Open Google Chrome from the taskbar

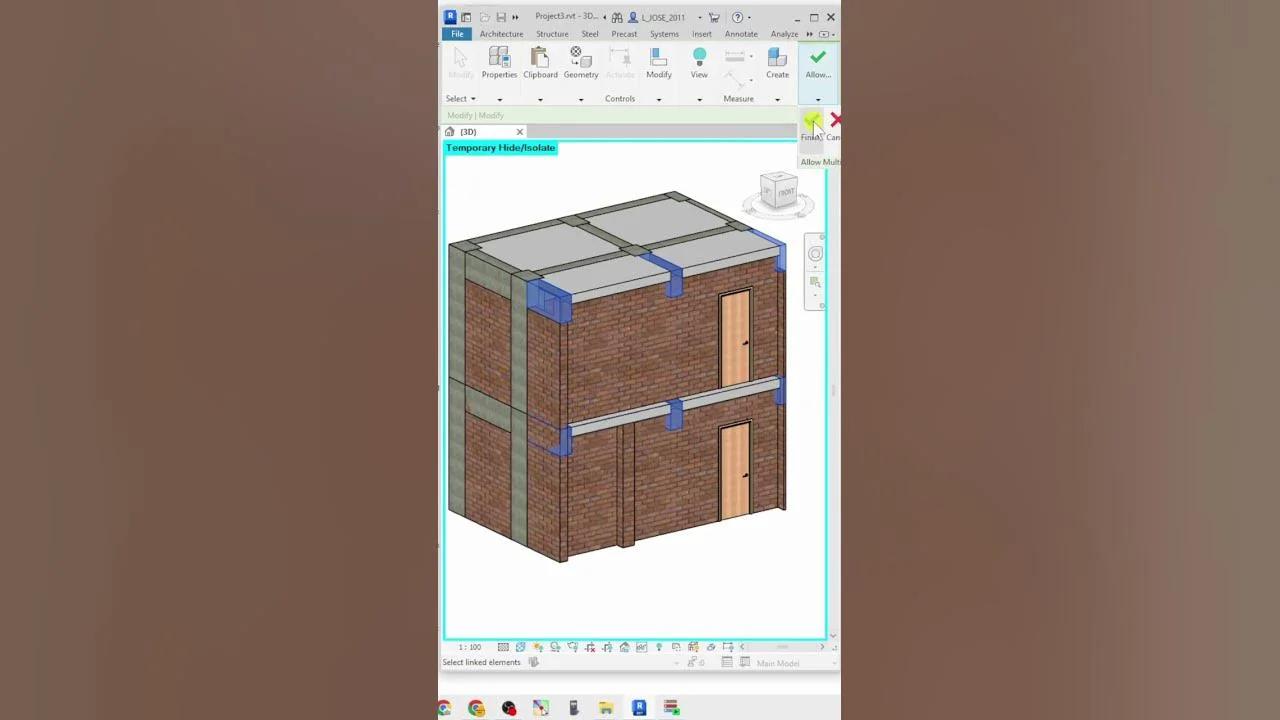click(476, 708)
